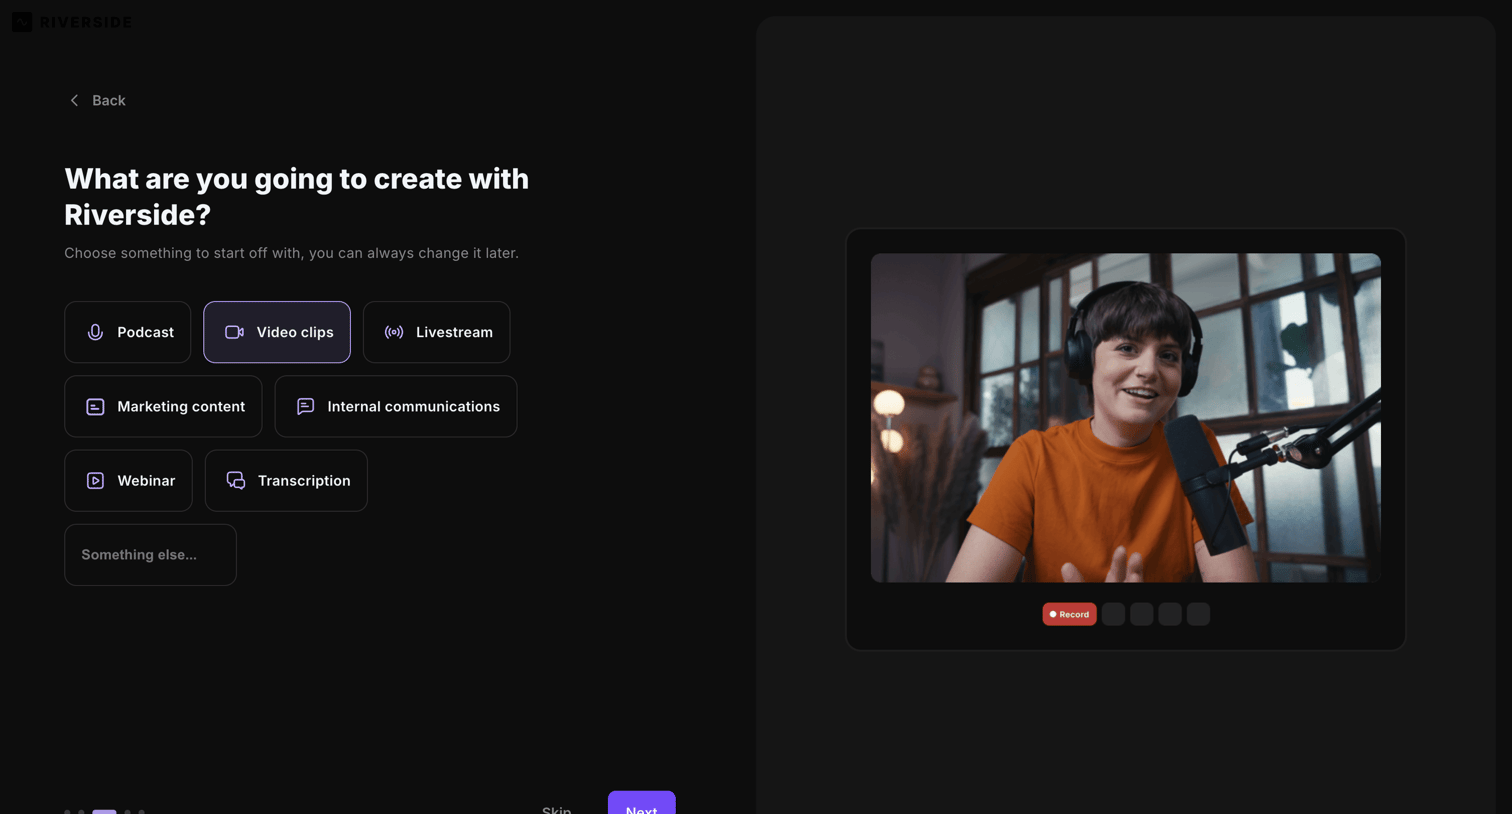Go back to the previous step
1512x814 pixels.
[x=97, y=100]
